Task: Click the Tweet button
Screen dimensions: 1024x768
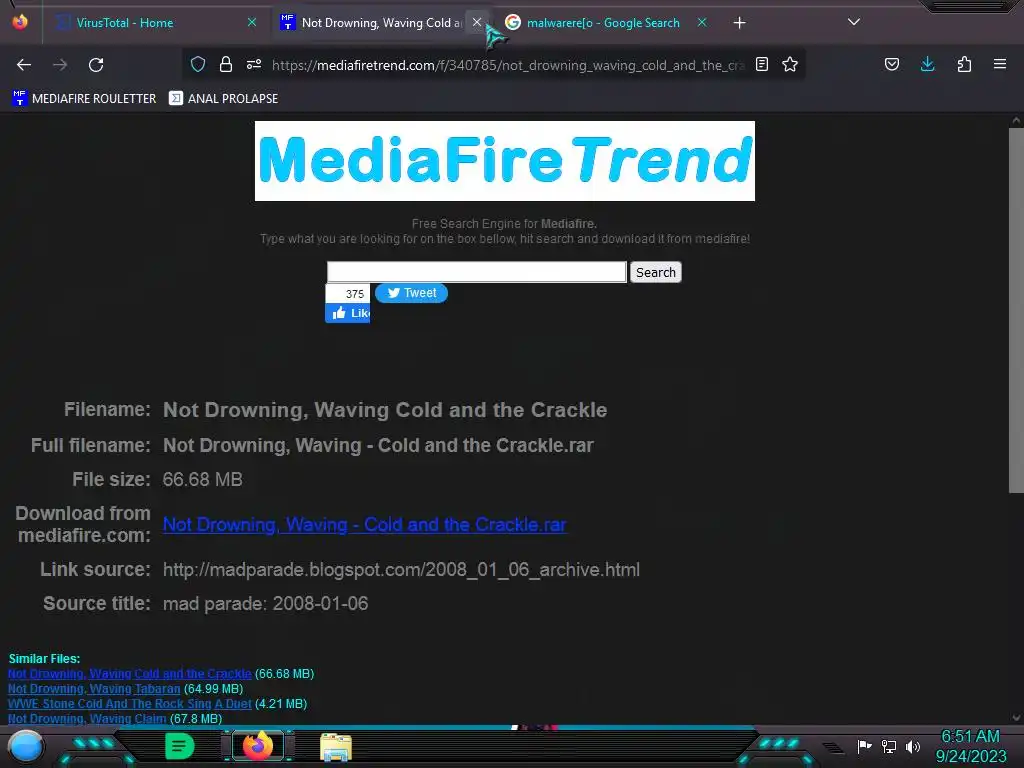Action: [411, 293]
